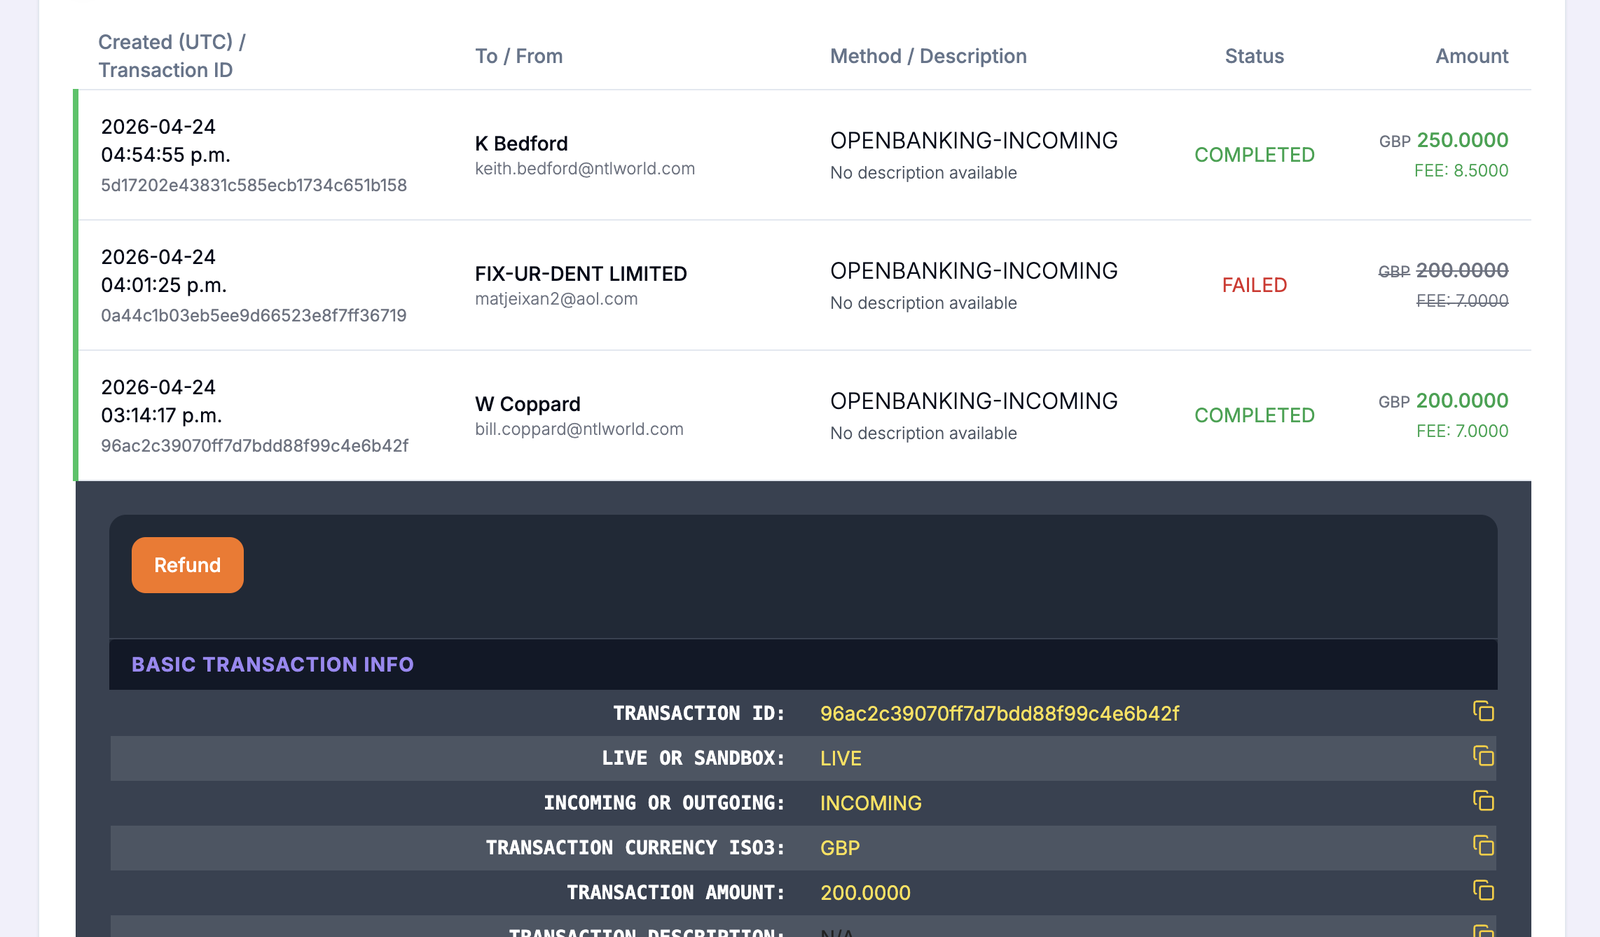Copy the Live or Sandbox value
The height and width of the screenshot is (937, 1600).
(1483, 756)
